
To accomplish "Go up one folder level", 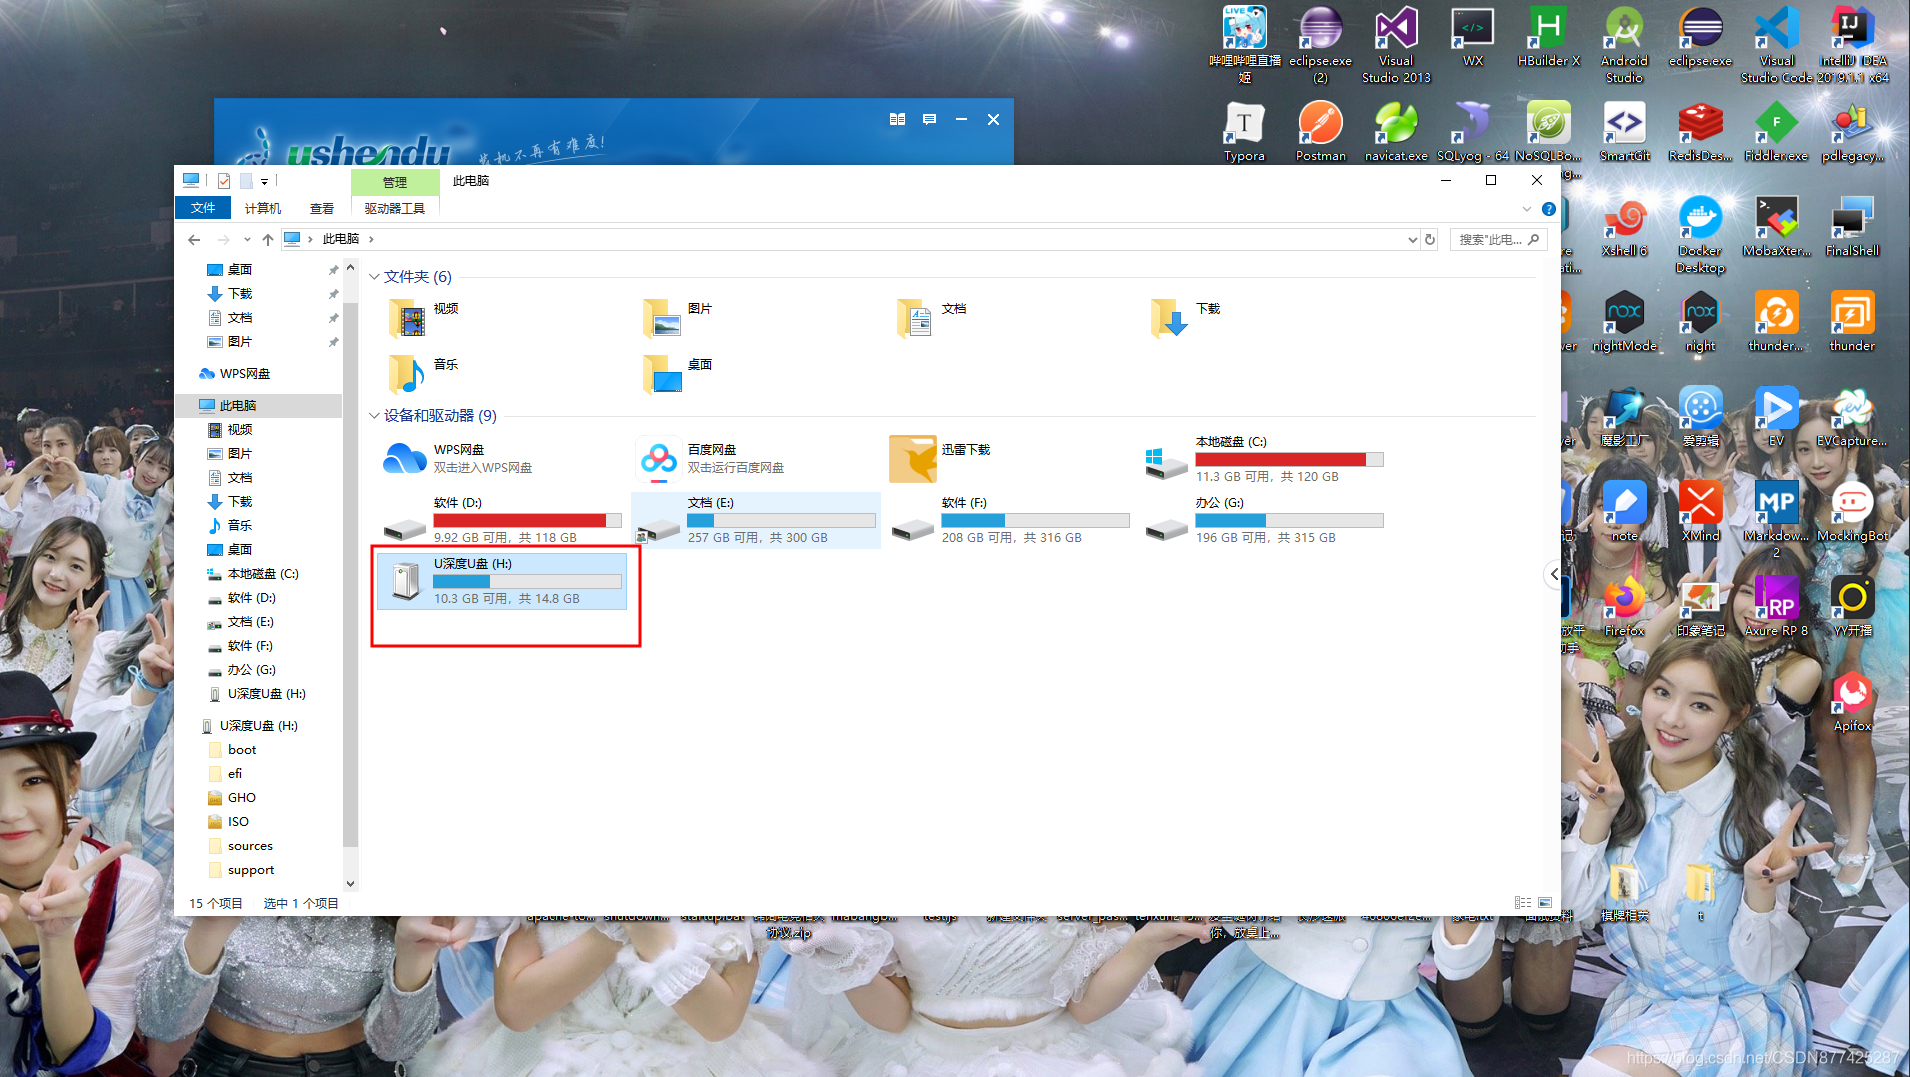I will point(267,239).
